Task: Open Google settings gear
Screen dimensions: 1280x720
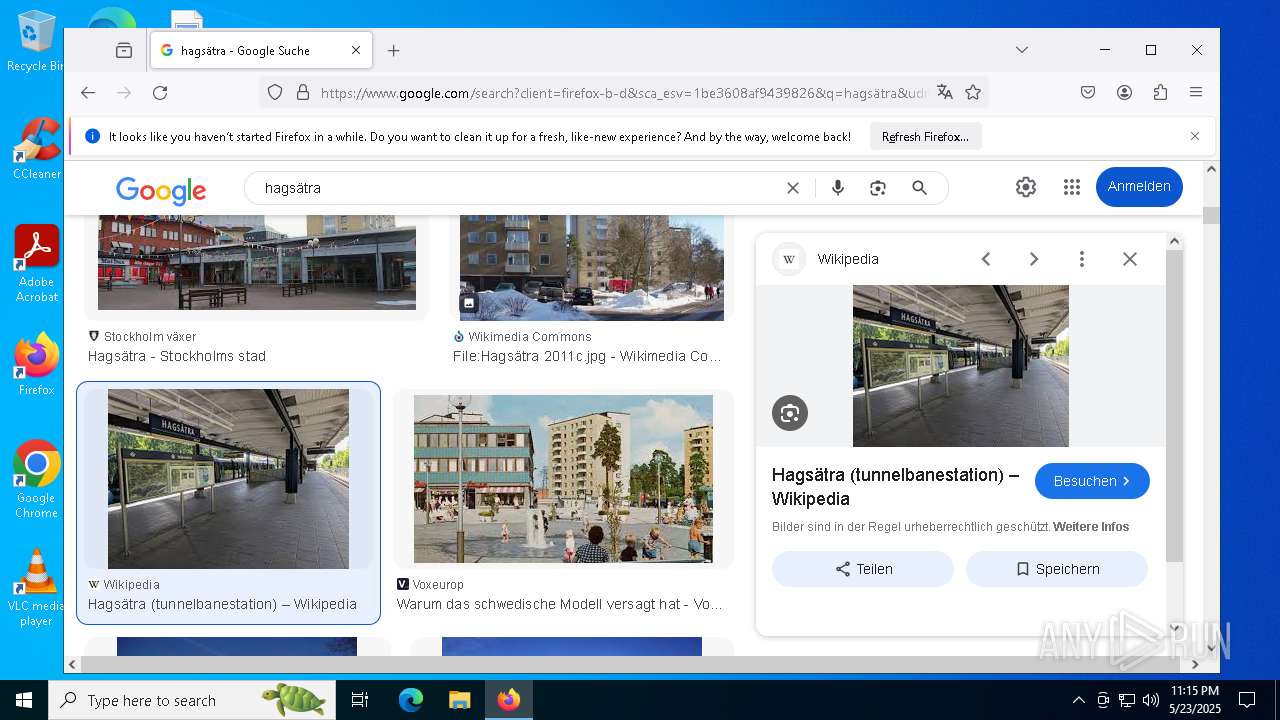Action: (x=1026, y=187)
